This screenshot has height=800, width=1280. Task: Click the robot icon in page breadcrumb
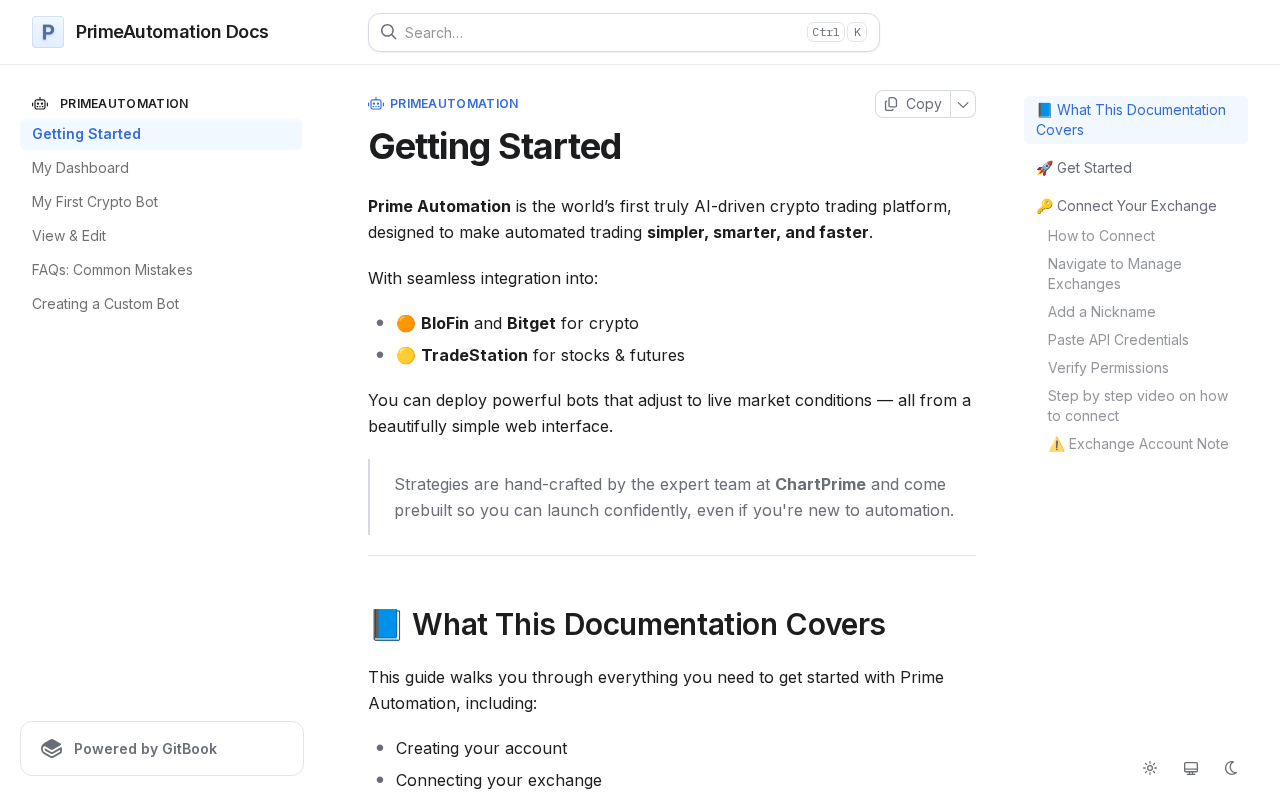click(376, 104)
